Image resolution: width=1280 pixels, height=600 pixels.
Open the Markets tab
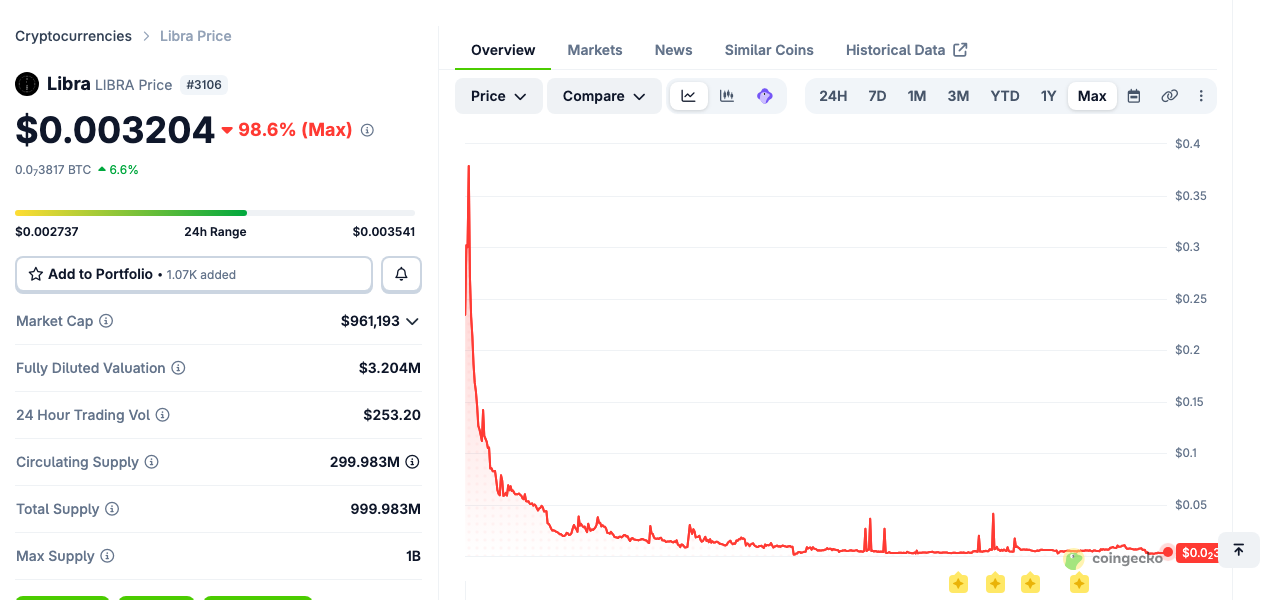[595, 50]
